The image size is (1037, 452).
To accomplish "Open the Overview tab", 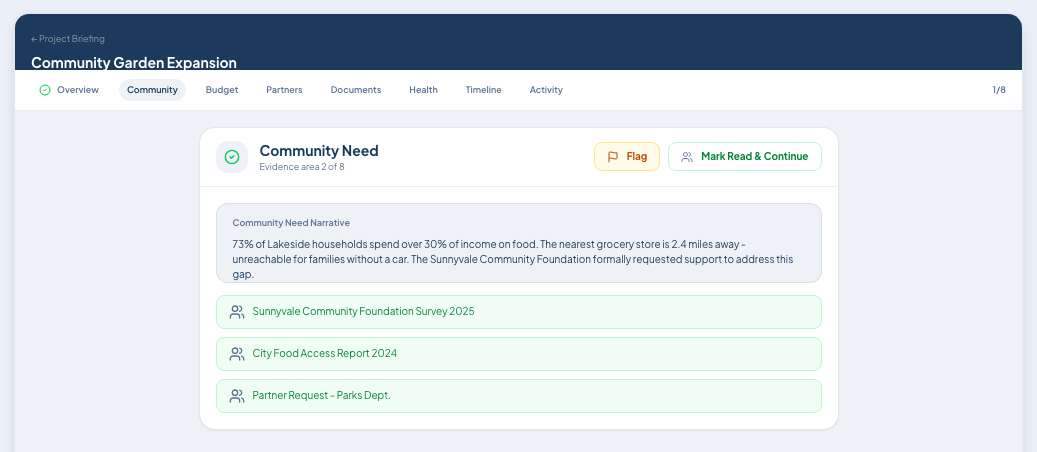I will (x=69, y=90).
